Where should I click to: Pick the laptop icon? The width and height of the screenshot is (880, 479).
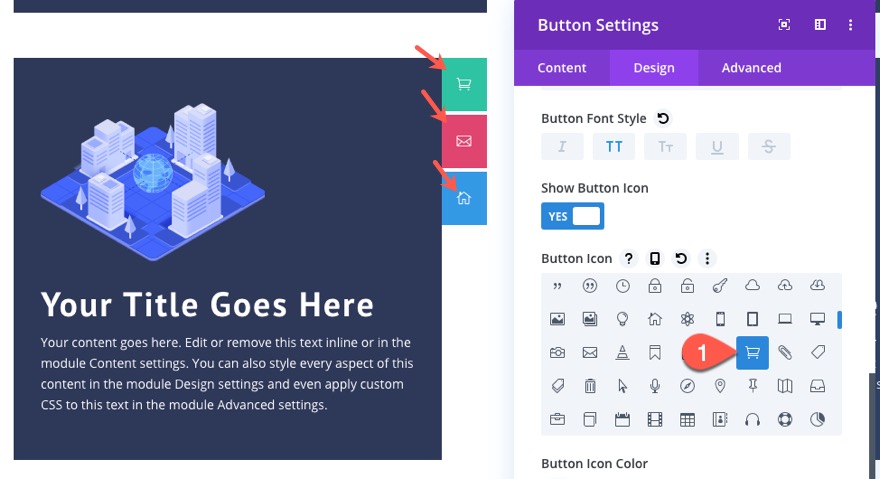(x=785, y=320)
